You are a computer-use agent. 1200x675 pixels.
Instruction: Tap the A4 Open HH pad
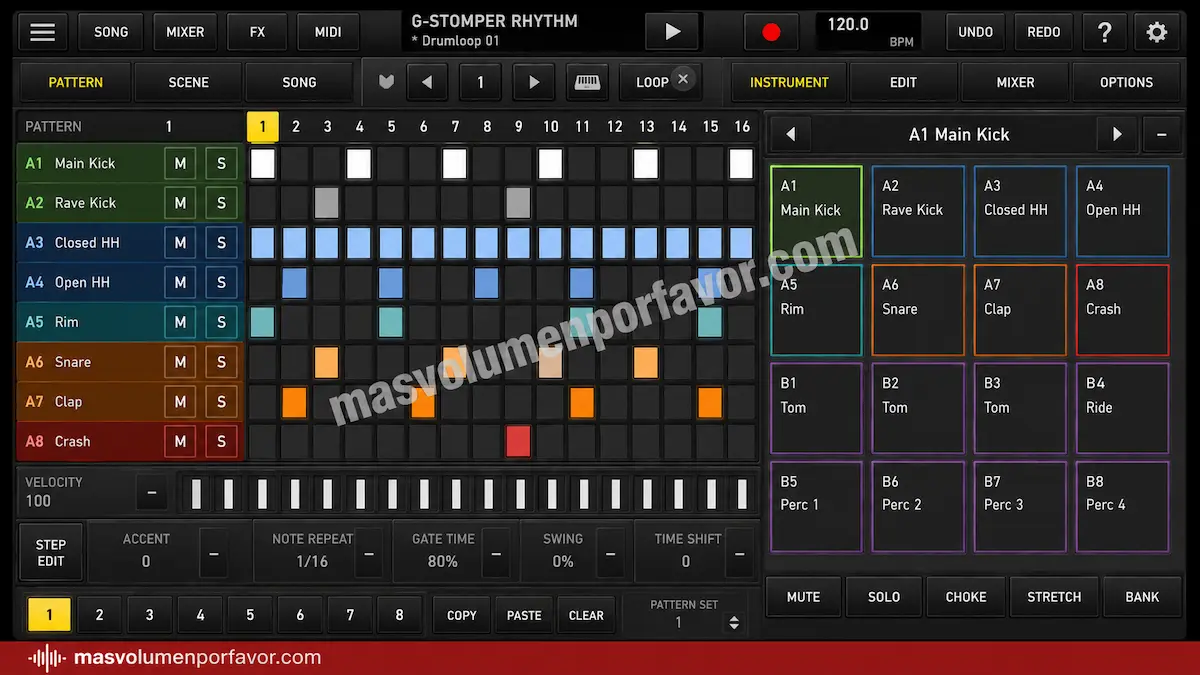coord(1122,211)
